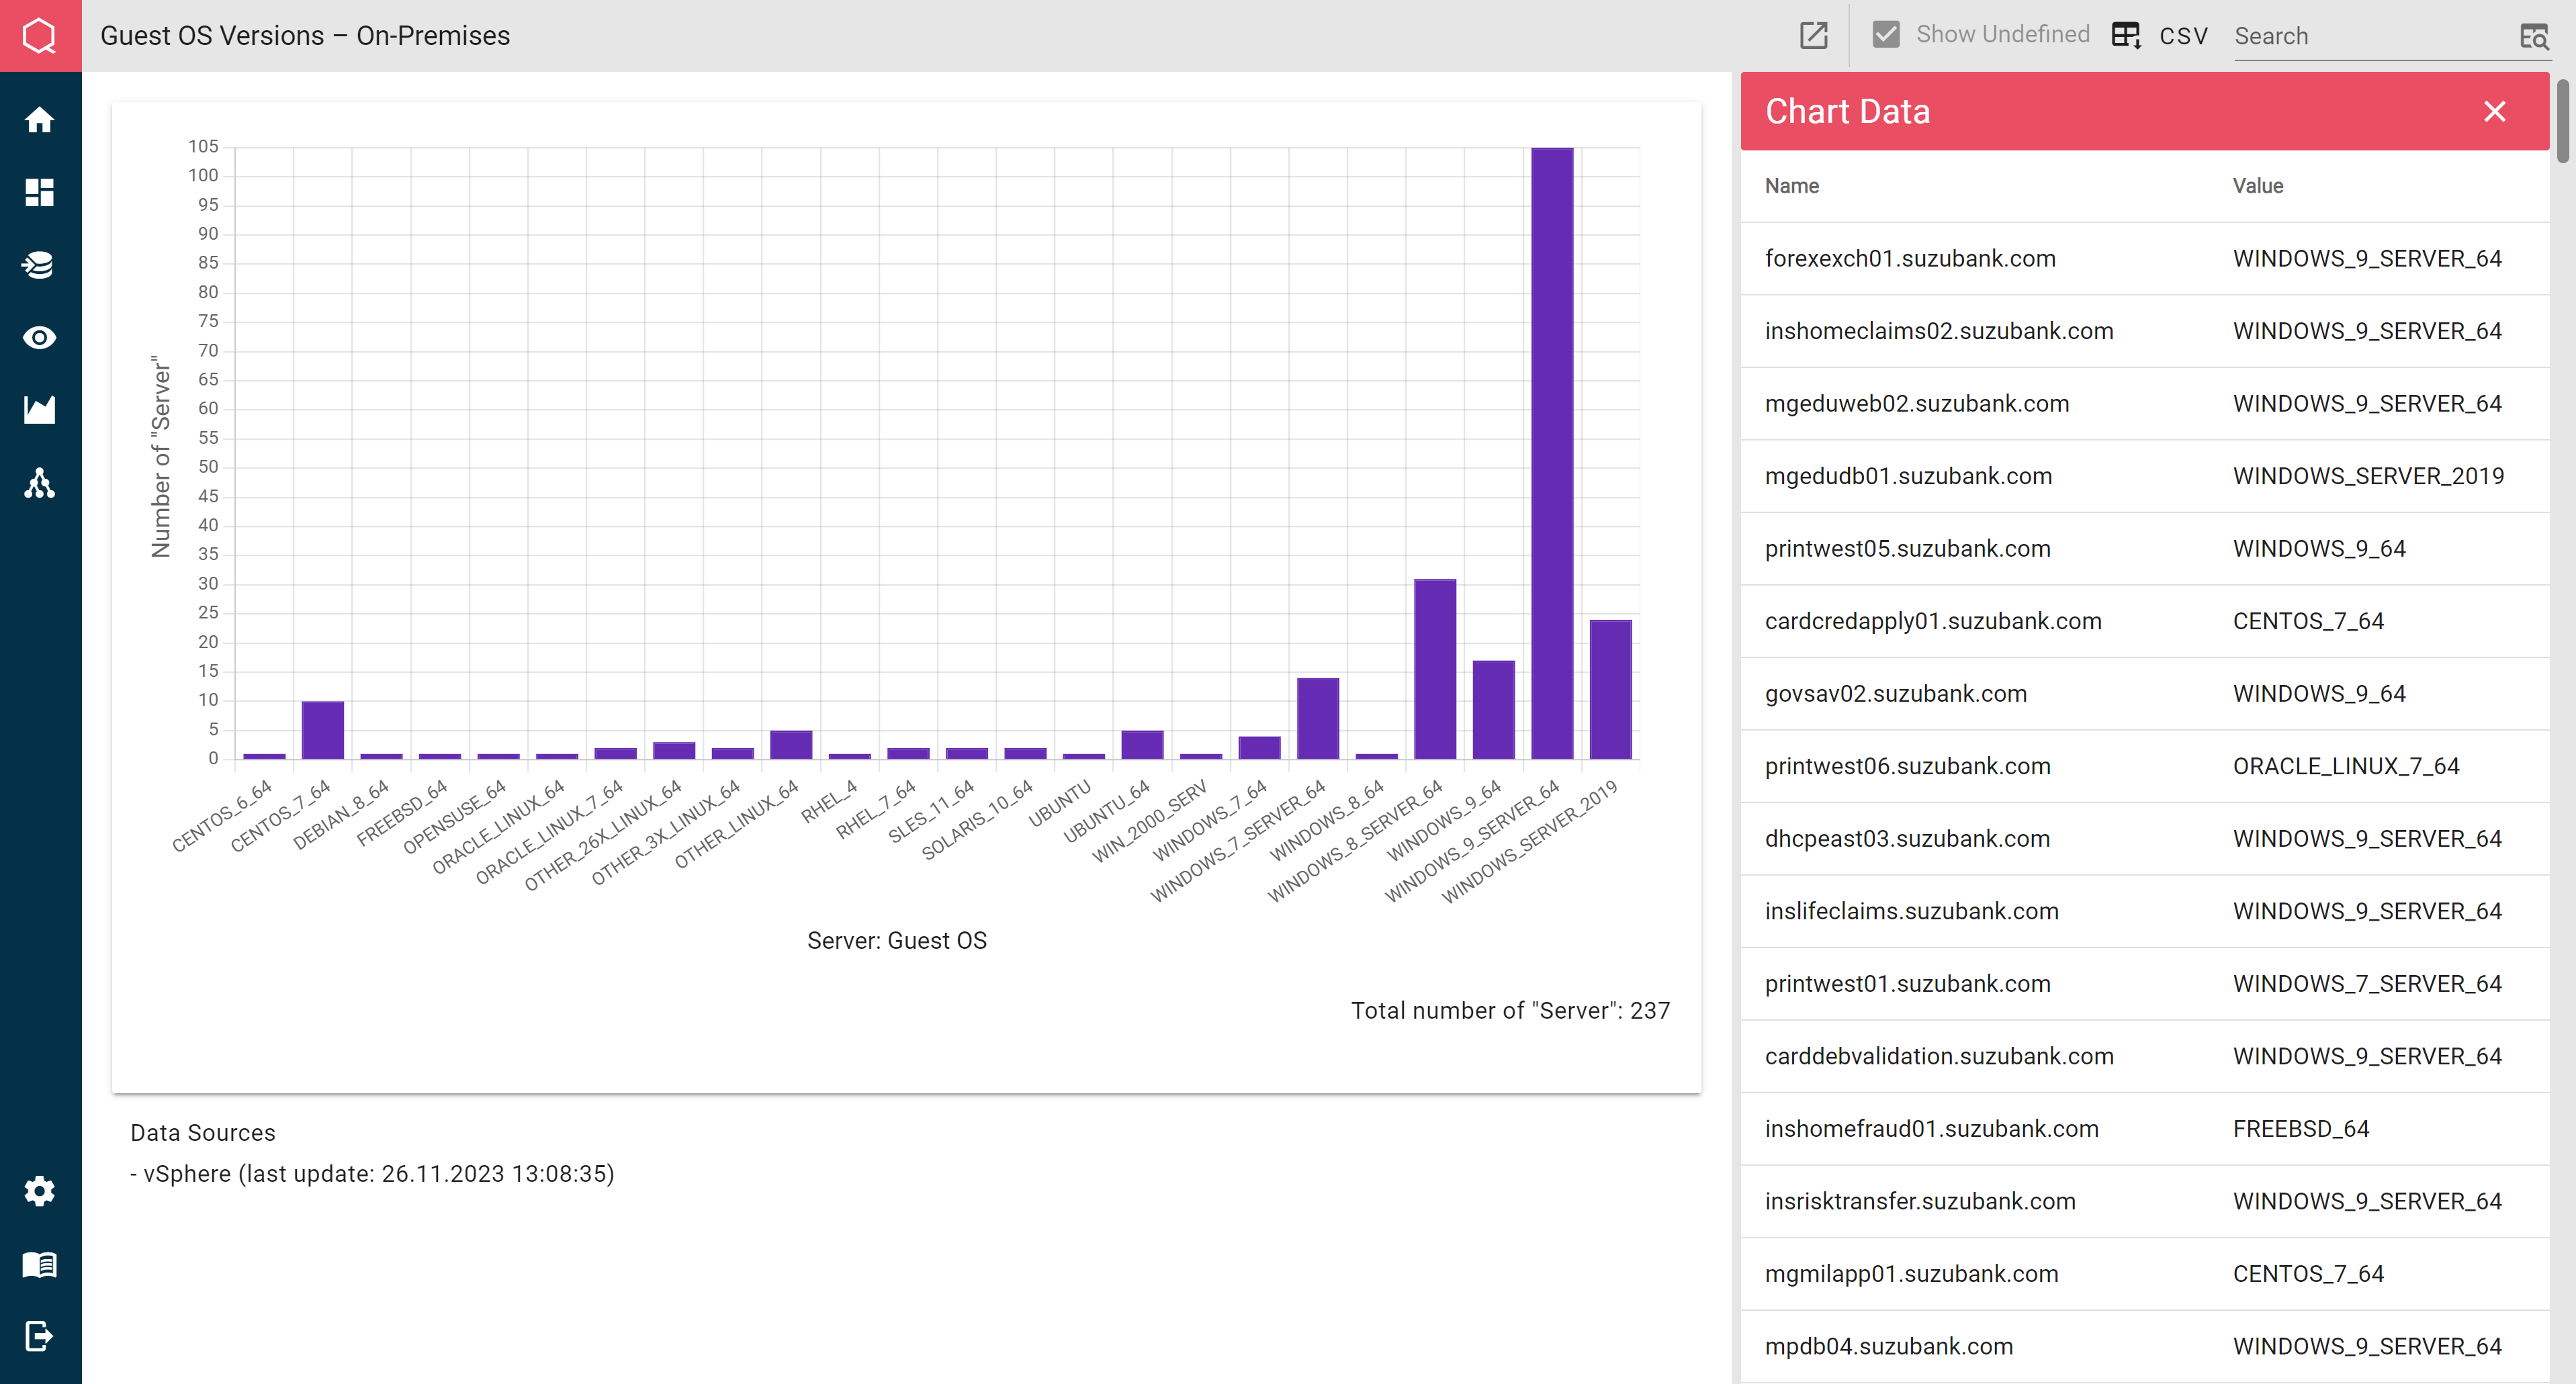2576x1384 pixels.
Task: Click the Search input field
Action: pyautogui.click(x=2370, y=37)
